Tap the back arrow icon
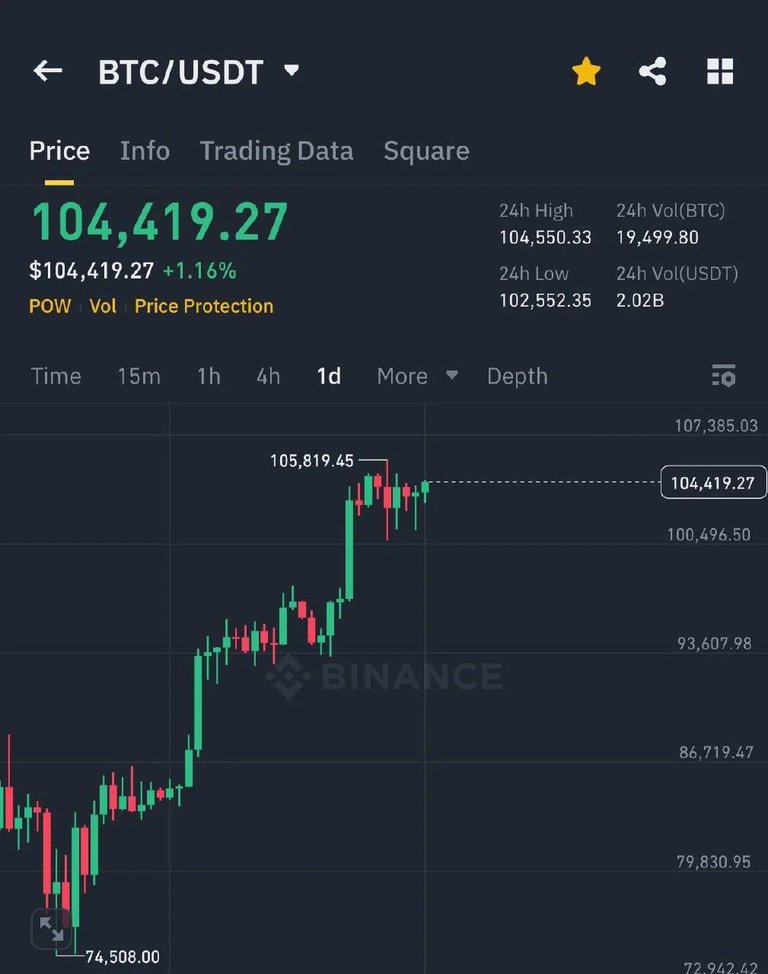This screenshot has height=974, width=768. coord(48,71)
